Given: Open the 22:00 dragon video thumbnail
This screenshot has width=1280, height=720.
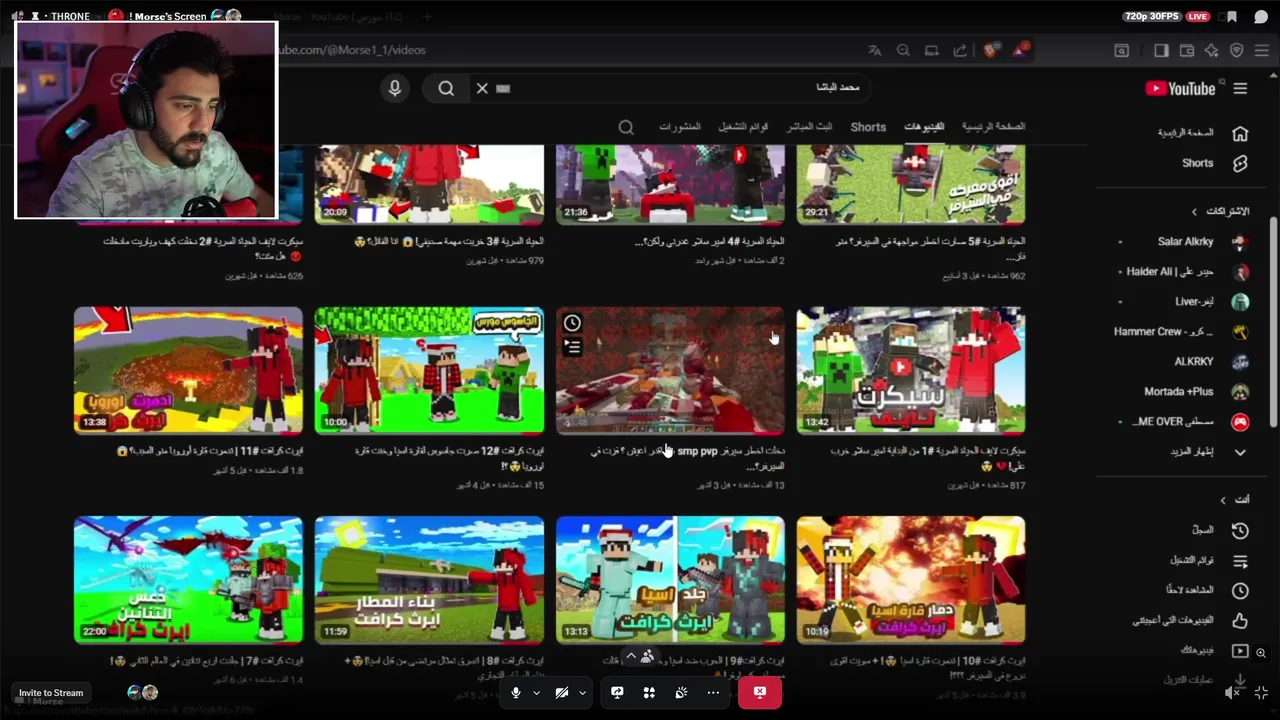Looking at the screenshot, I should [188, 579].
